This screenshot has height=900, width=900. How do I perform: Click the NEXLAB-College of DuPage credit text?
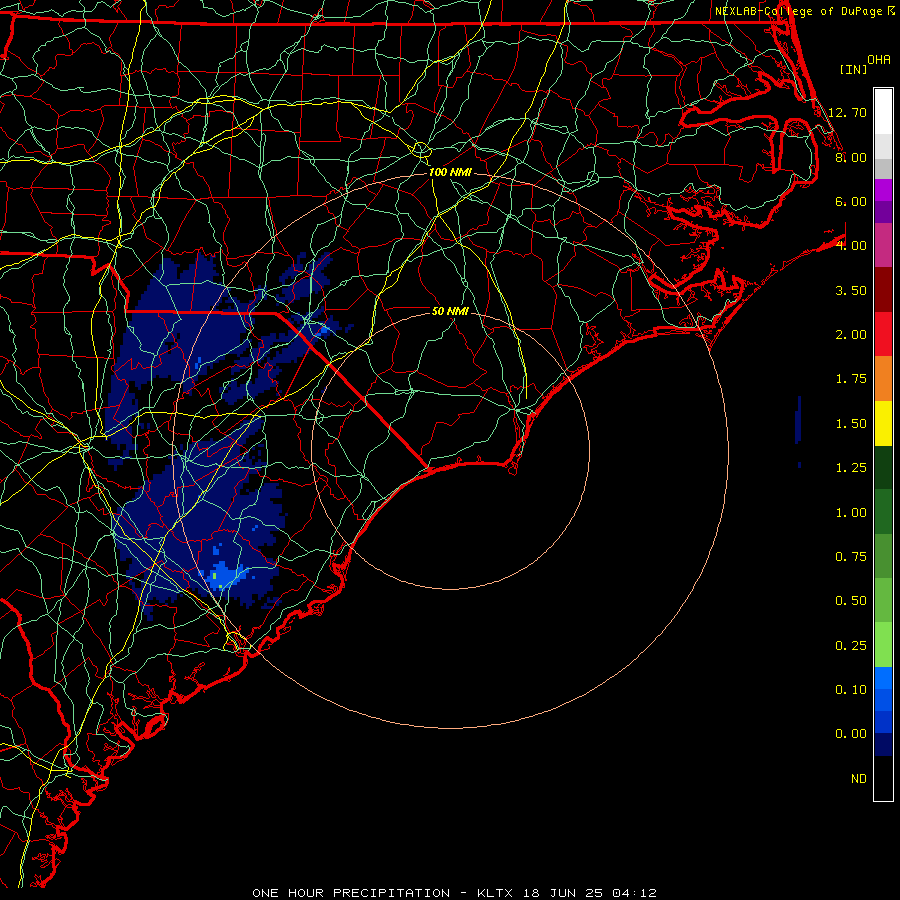pos(799,11)
